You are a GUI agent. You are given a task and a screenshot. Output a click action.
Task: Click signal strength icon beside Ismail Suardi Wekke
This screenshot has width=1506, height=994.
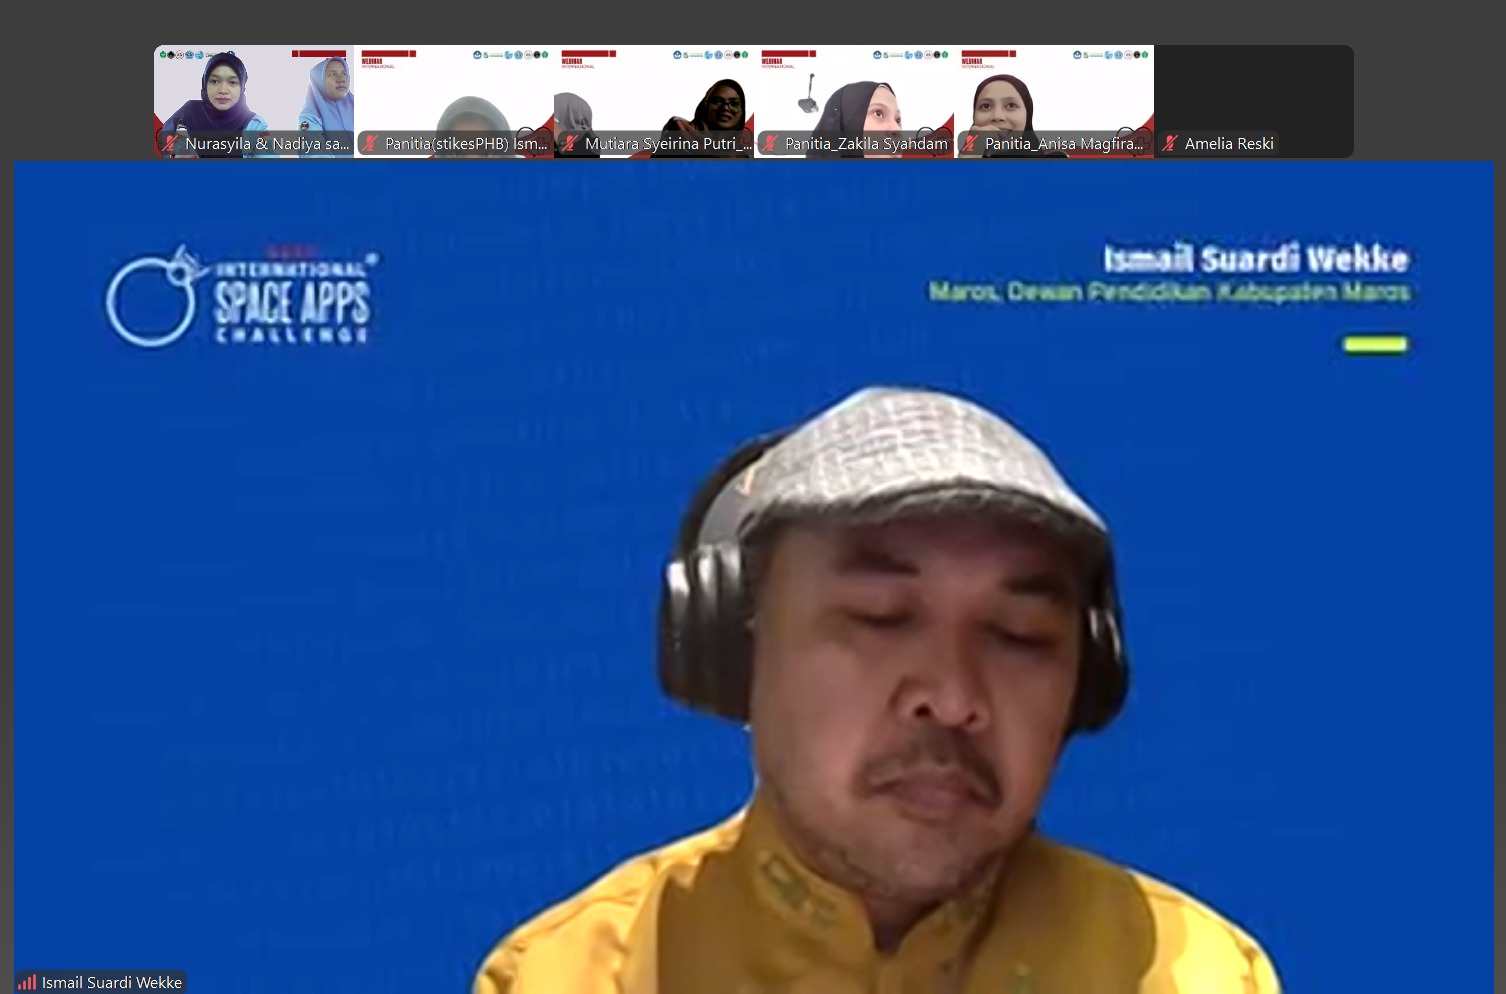[27, 983]
